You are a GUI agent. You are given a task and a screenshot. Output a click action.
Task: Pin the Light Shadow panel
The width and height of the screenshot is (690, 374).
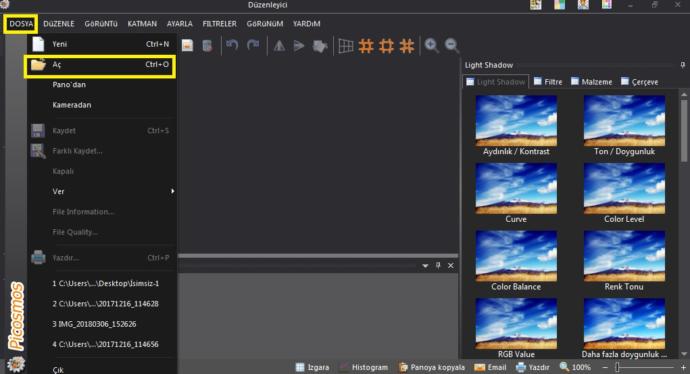click(x=683, y=65)
